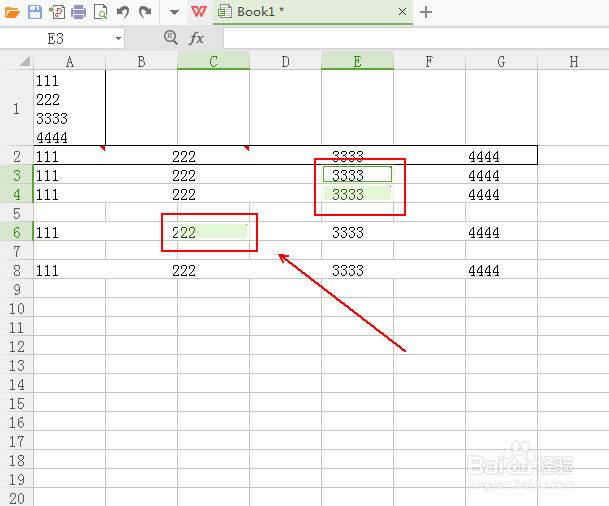Click the 111 value in row 8

tap(47, 270)
